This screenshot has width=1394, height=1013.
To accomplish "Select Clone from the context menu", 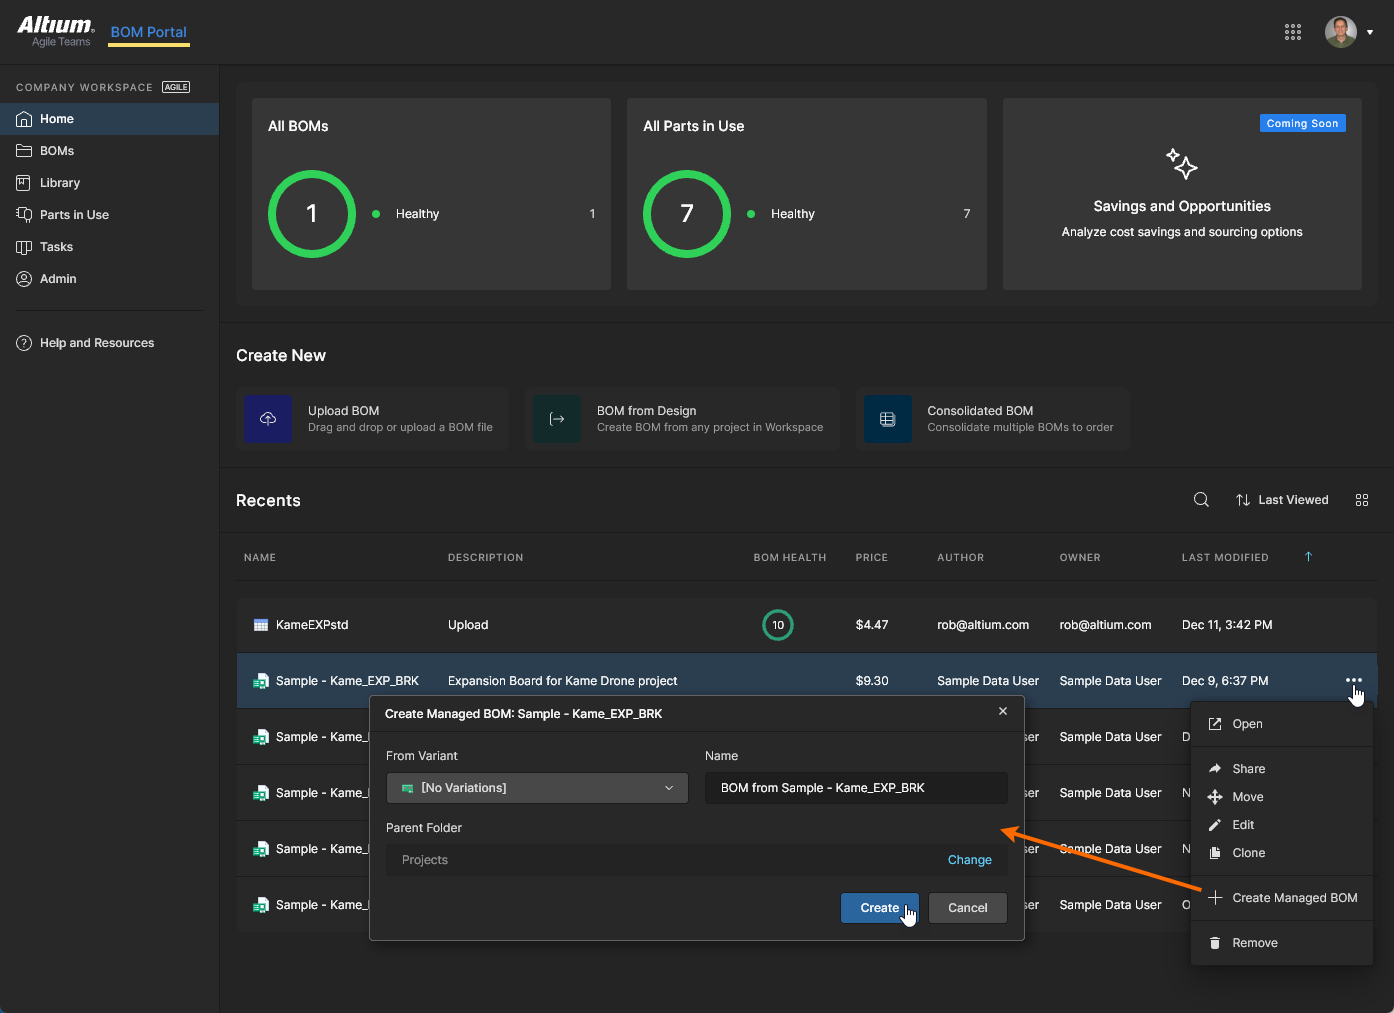I will [1248, 853].
